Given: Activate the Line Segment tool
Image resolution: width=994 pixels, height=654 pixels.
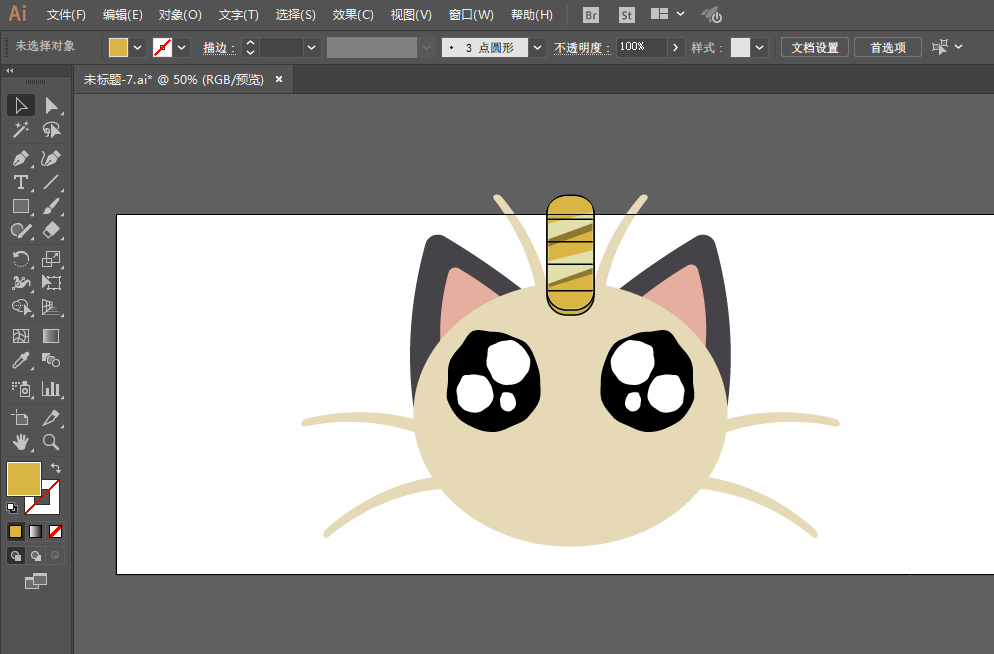Looking at the screenshot, I should (x=51, y=183).
